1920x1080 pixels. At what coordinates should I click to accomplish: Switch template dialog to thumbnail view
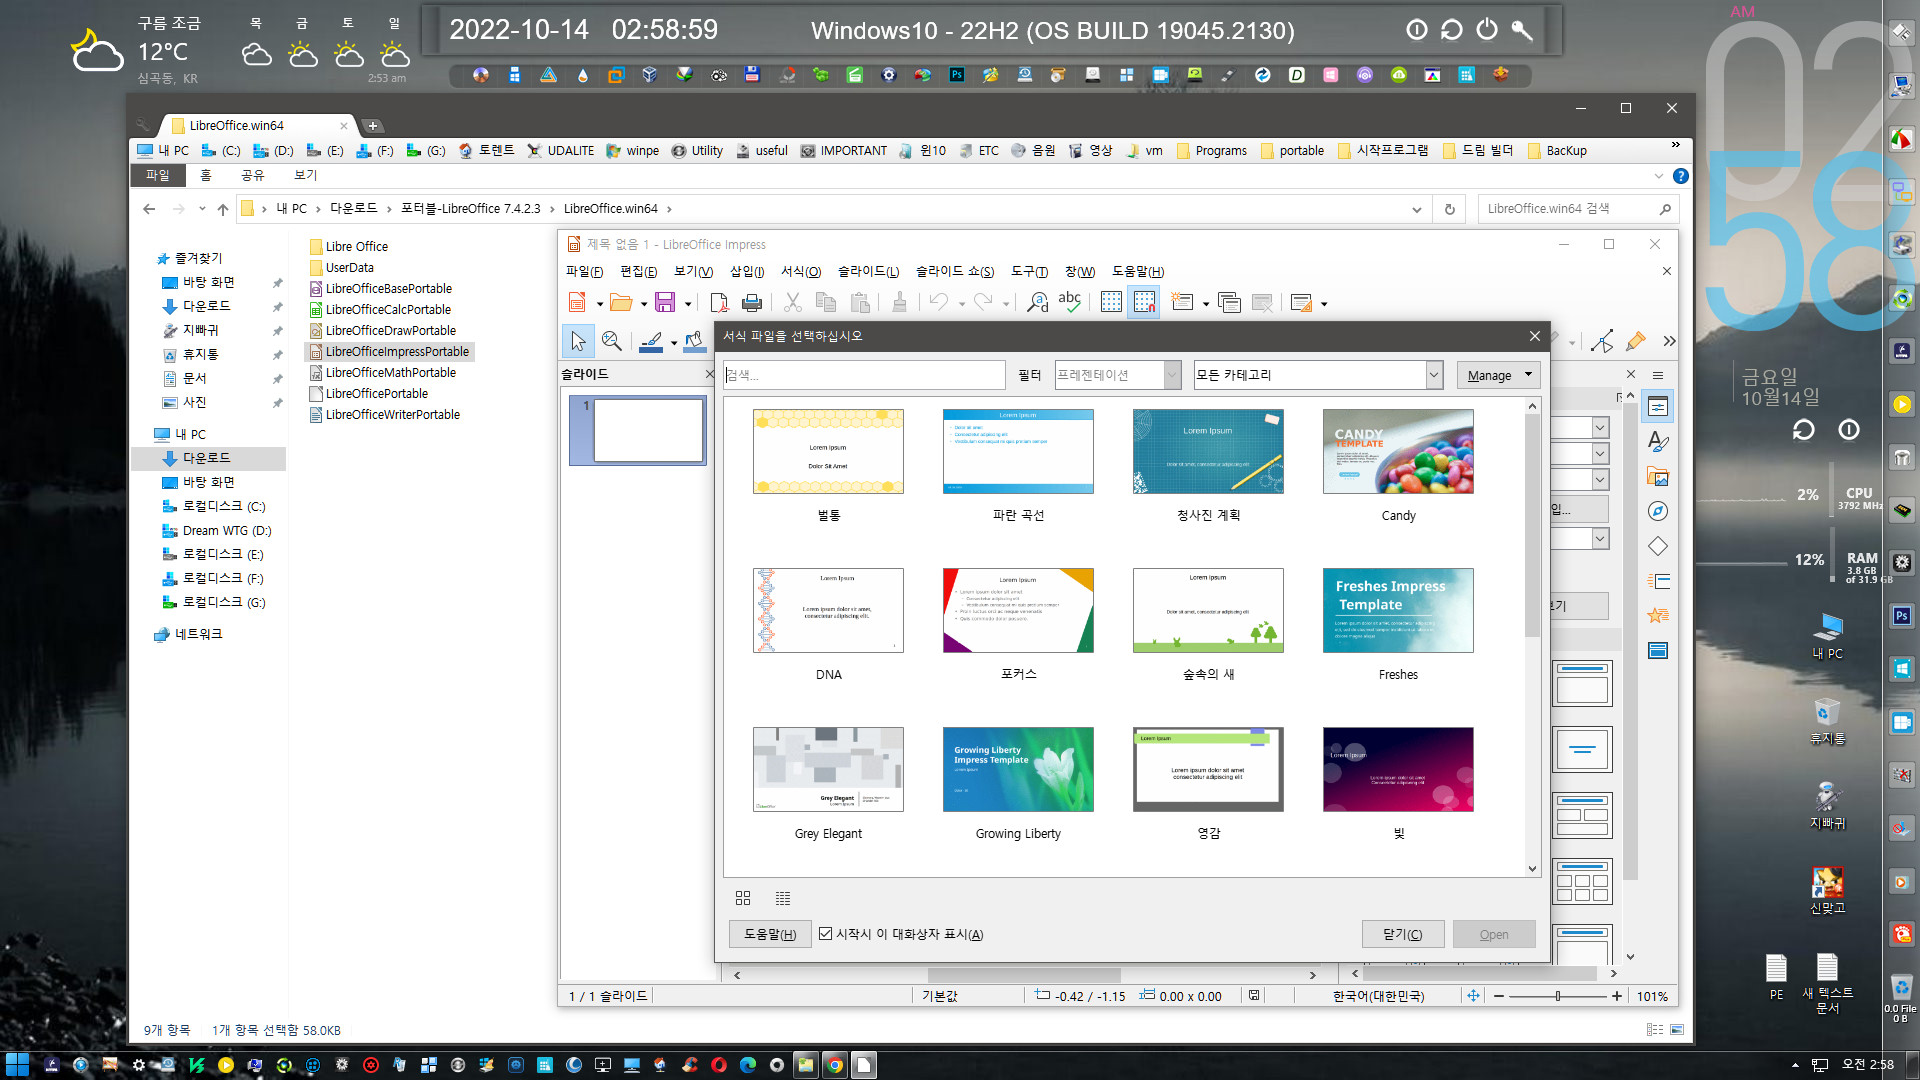tap(743, 898)
